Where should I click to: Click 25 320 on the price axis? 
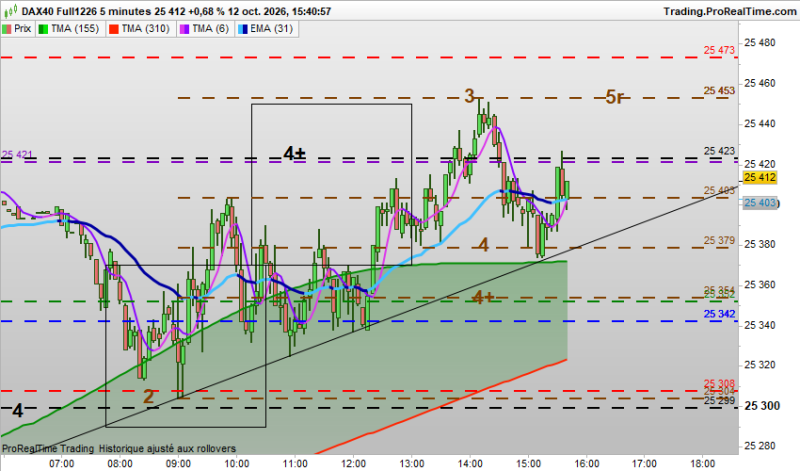(760, 365)
